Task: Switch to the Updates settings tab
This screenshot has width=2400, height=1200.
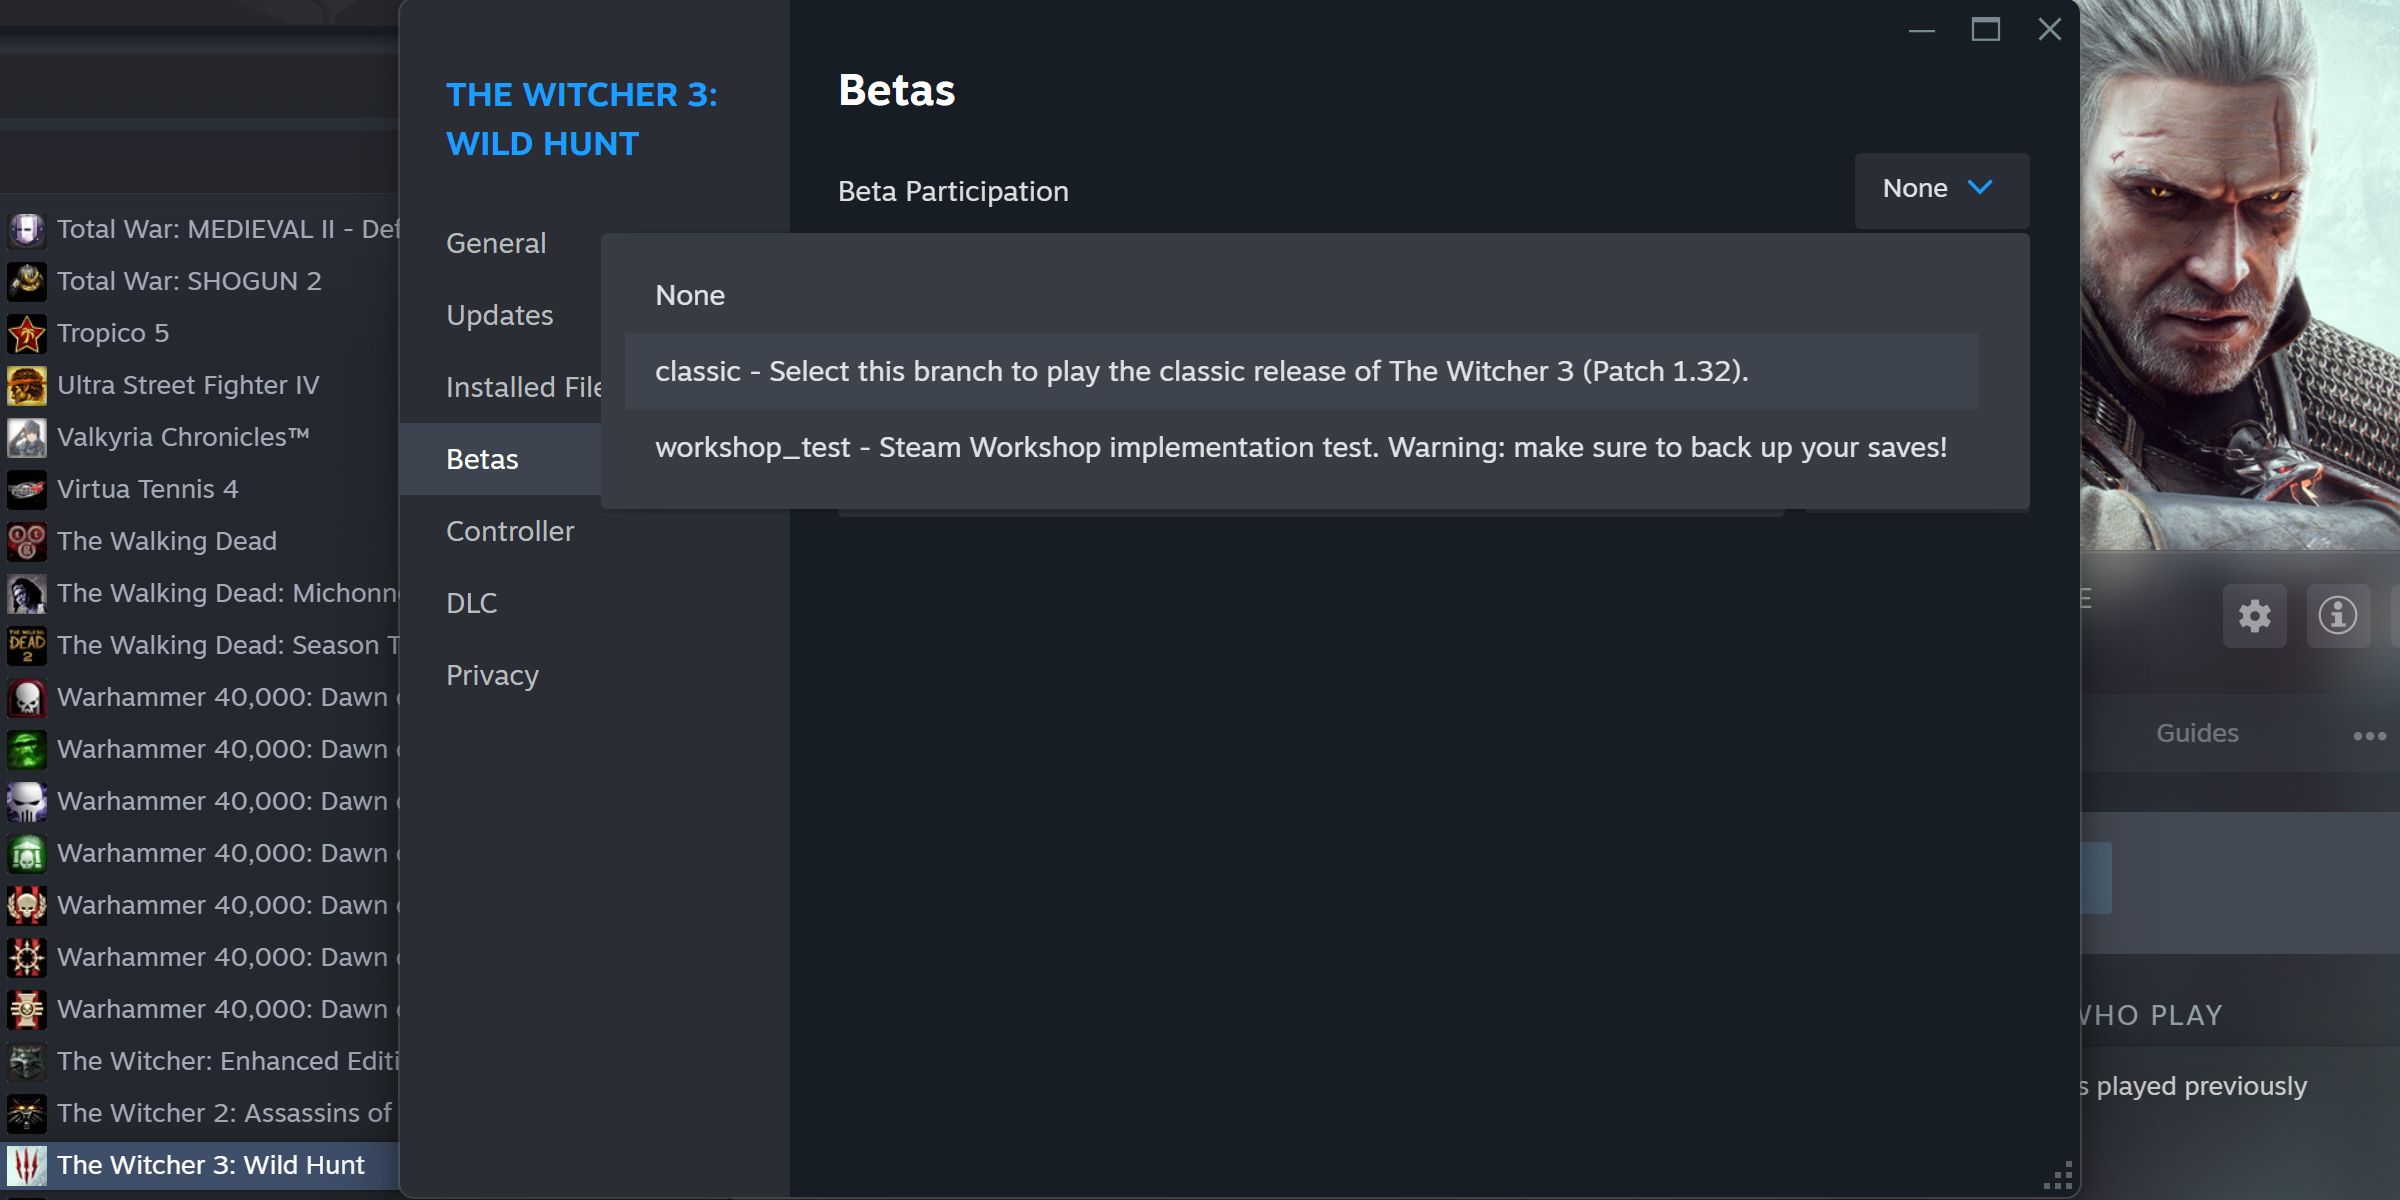Action: point(499,314)
